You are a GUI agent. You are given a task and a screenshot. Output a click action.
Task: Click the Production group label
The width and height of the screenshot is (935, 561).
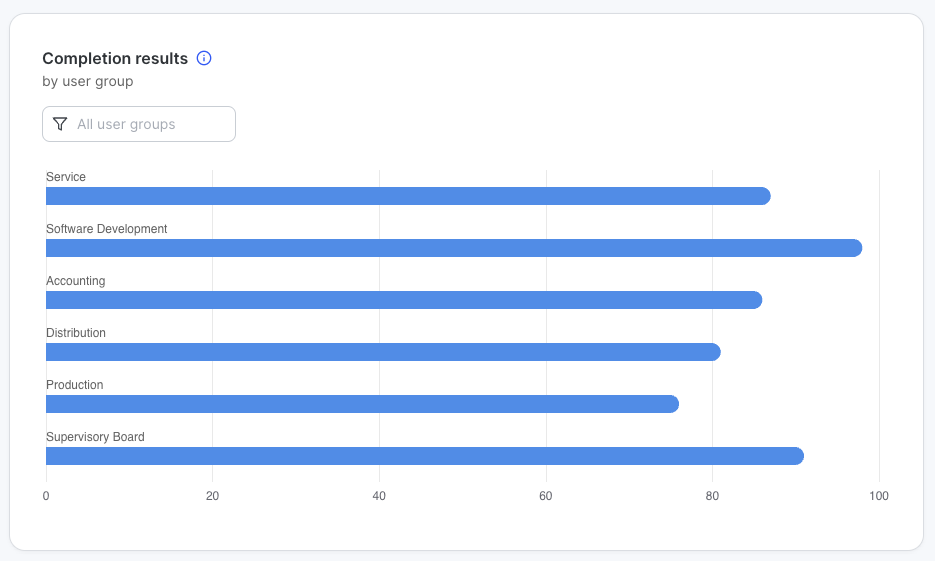75,385
